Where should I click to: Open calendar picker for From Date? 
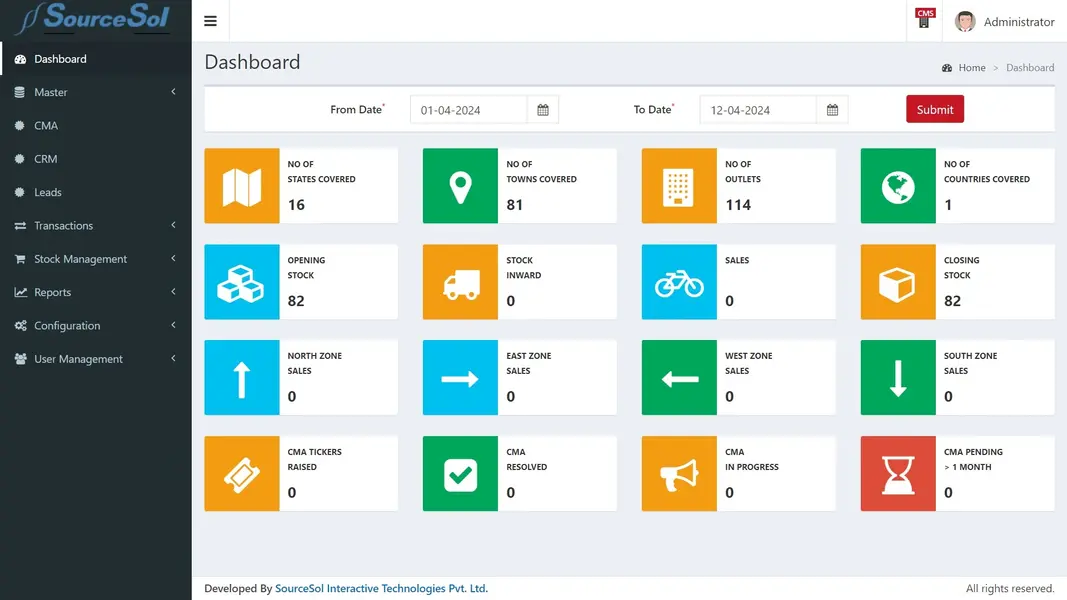543,110
